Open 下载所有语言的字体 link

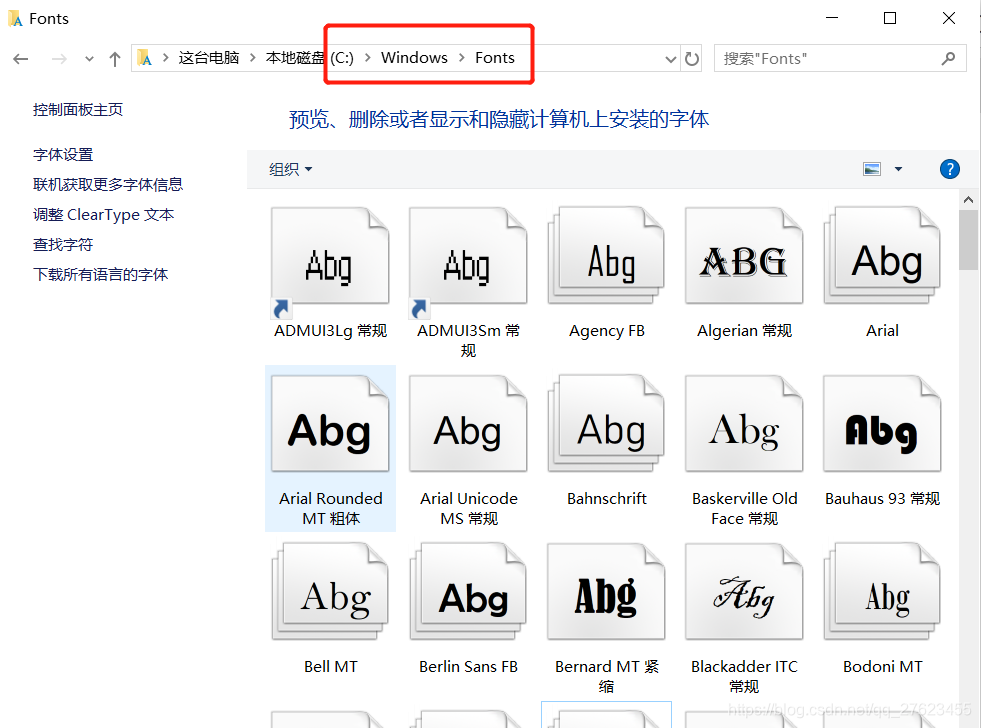[x=100, y=275]
